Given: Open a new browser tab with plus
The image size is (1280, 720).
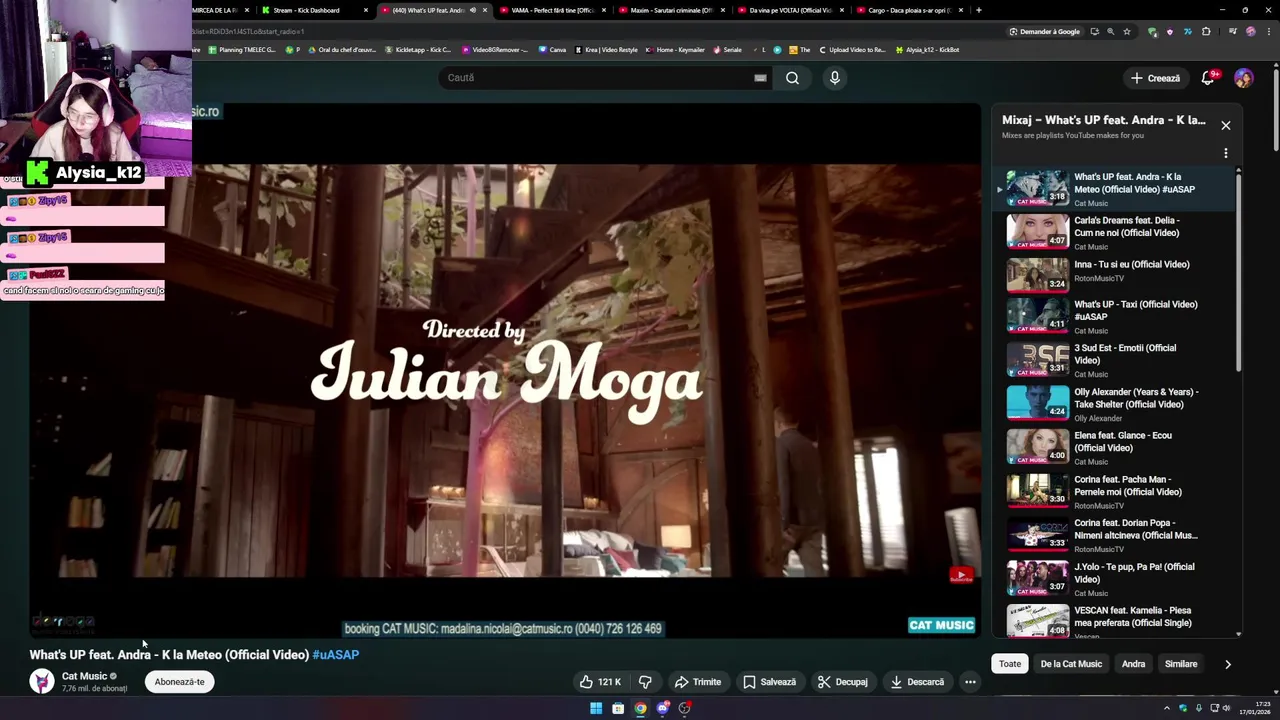Looking at the screenshot, I should (x=978, y=10).
